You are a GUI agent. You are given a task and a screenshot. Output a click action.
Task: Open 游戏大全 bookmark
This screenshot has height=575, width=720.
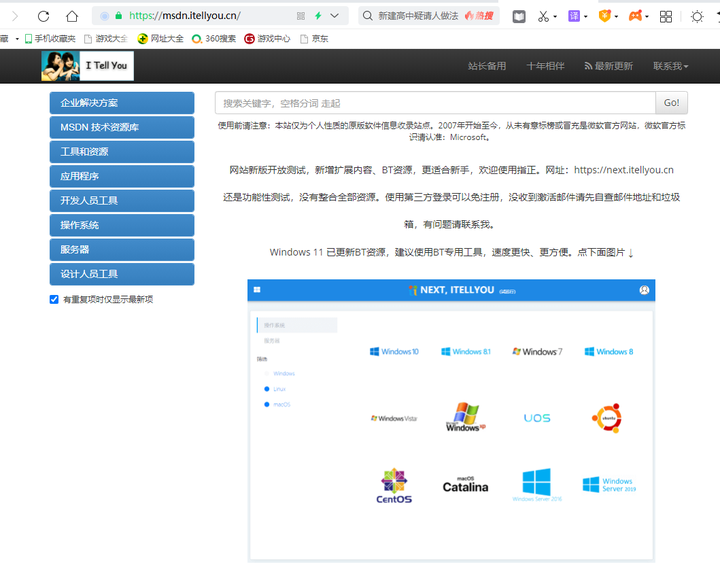106,39
